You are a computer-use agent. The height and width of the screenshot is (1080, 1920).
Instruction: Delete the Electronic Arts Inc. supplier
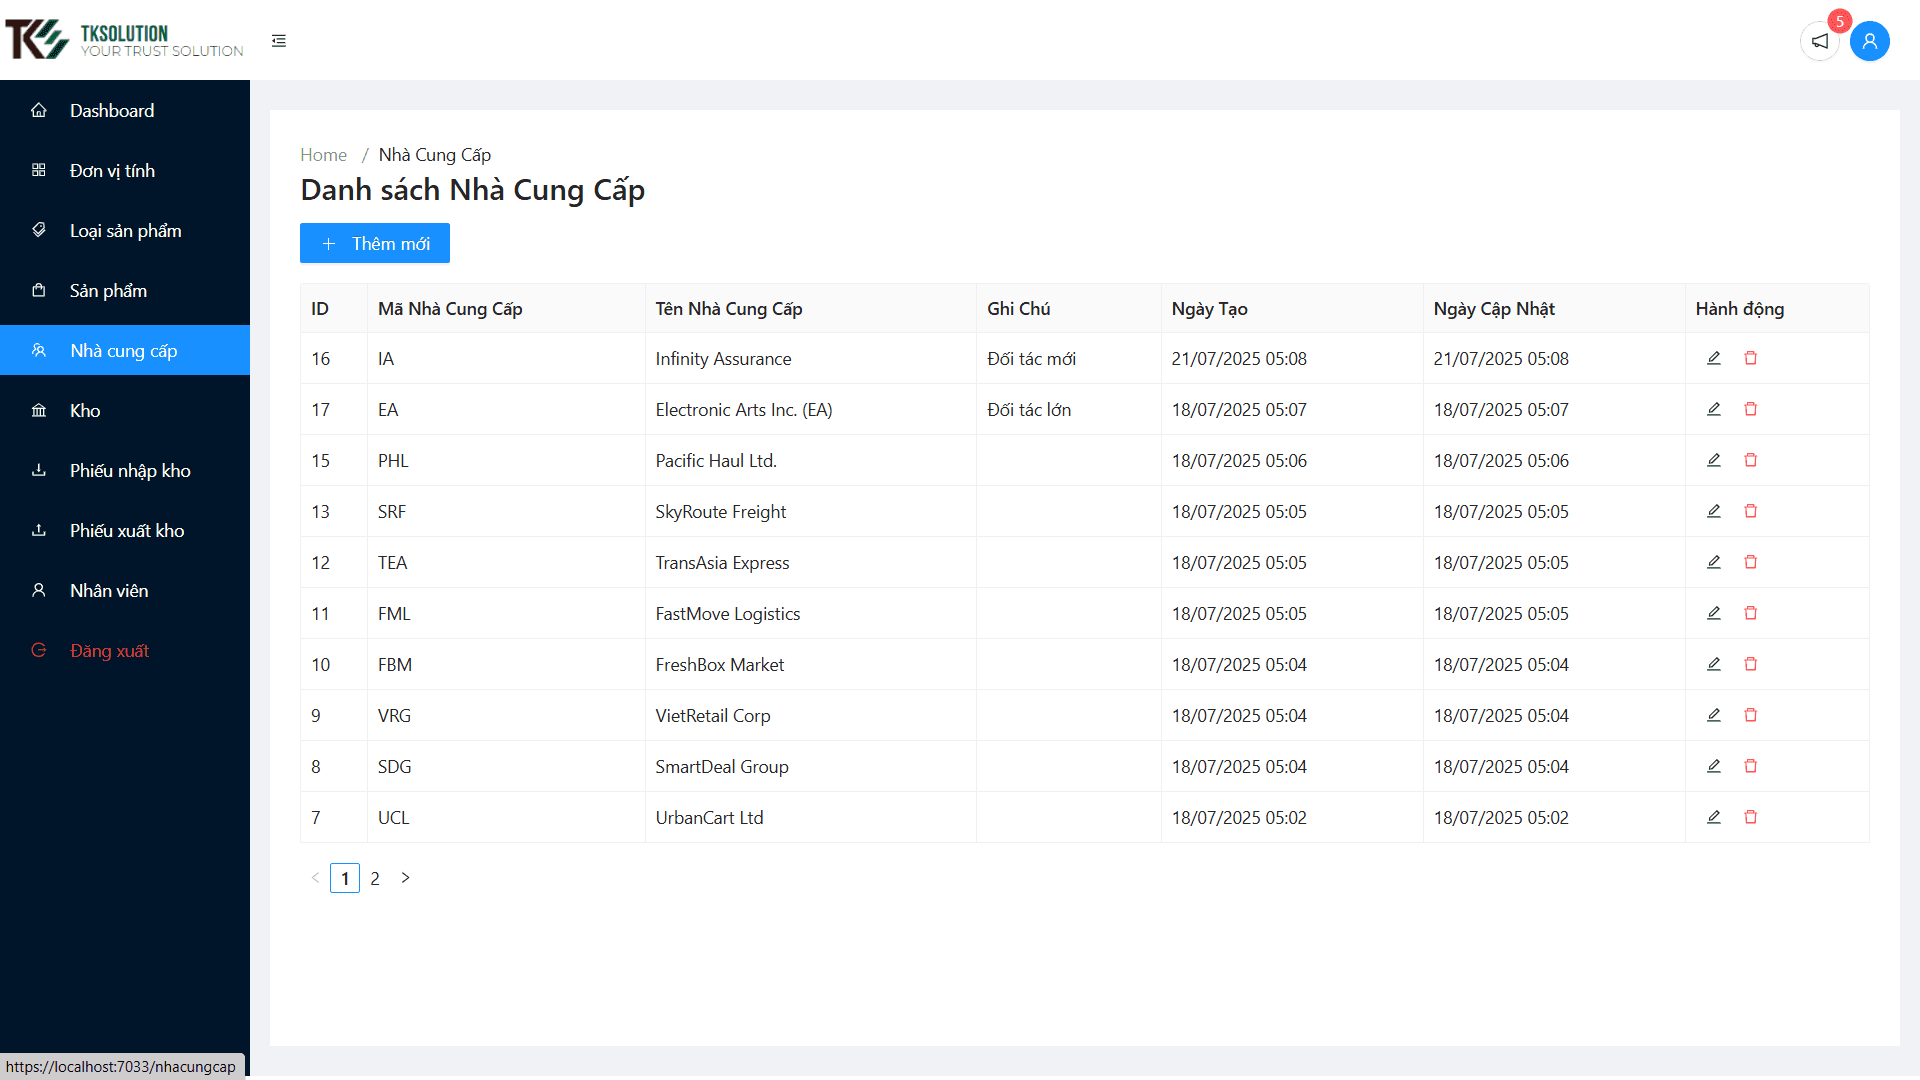click(x=1750, y=409)
